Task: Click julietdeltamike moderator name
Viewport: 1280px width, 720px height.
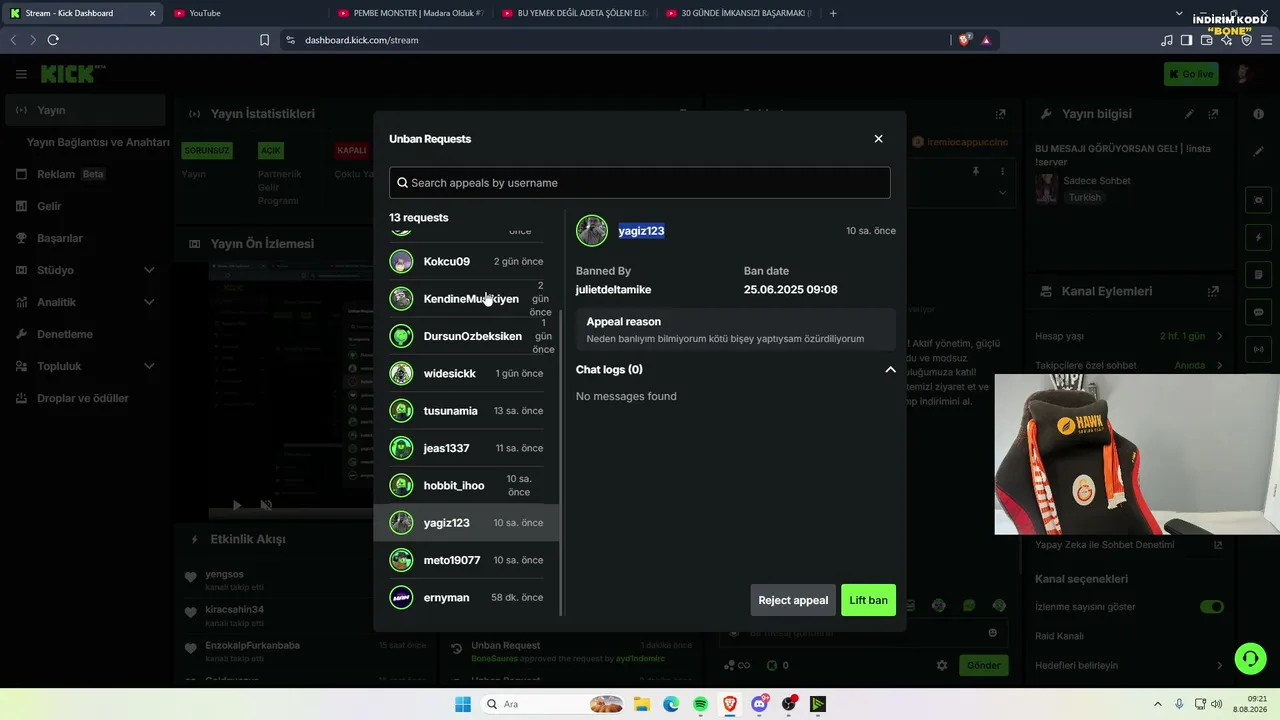Action: [613, 290]
